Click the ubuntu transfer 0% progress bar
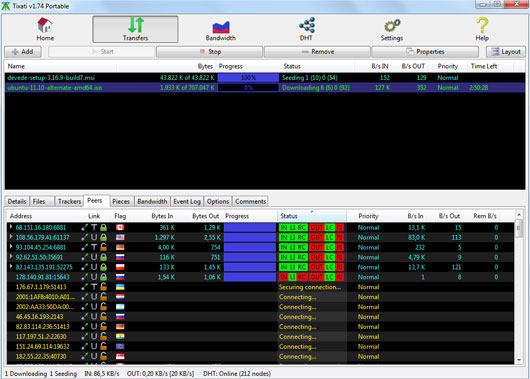 point(248,88)
